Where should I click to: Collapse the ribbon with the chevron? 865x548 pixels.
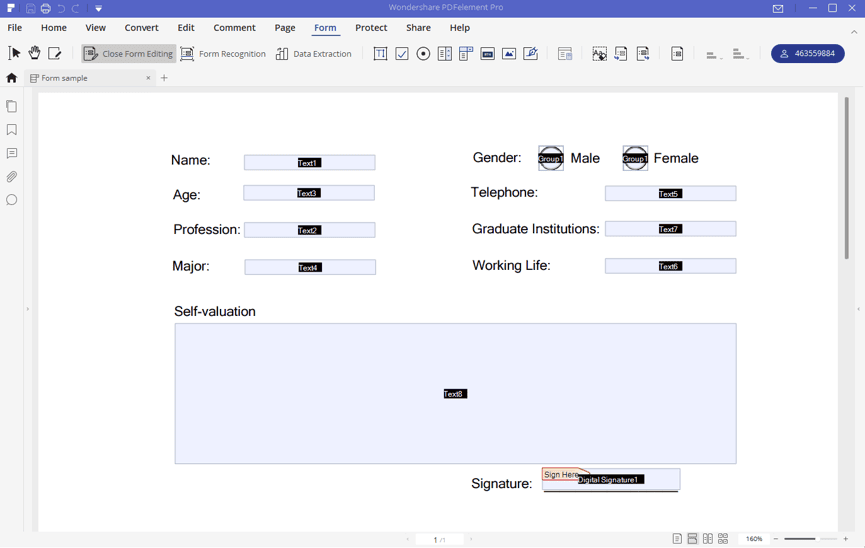coord(854,32)
